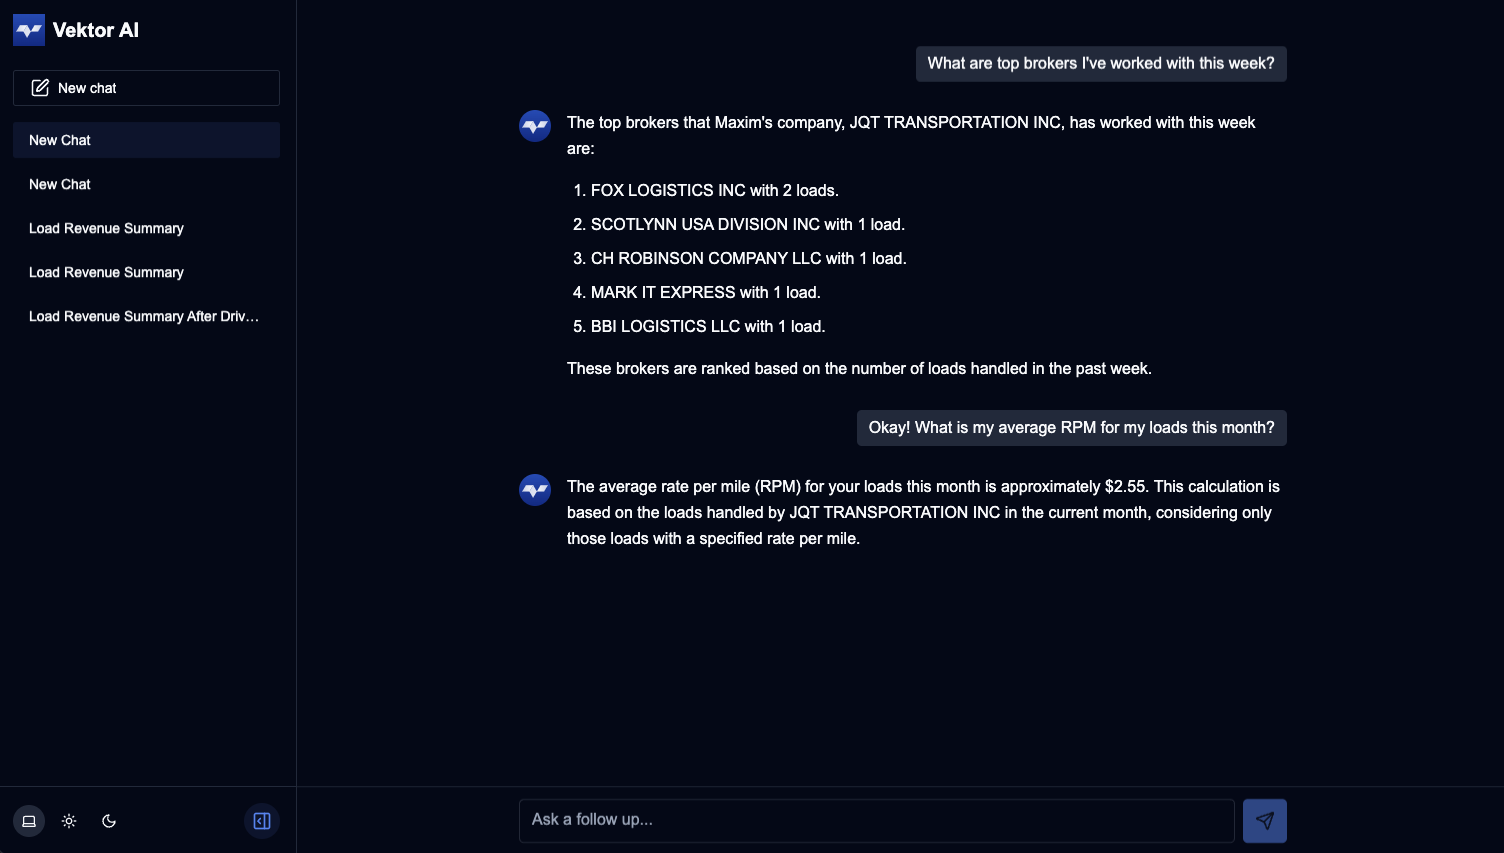Click the assistant avatar beside RPM answer
This screenshot has width=1504, height=853.
click(535, 490)
